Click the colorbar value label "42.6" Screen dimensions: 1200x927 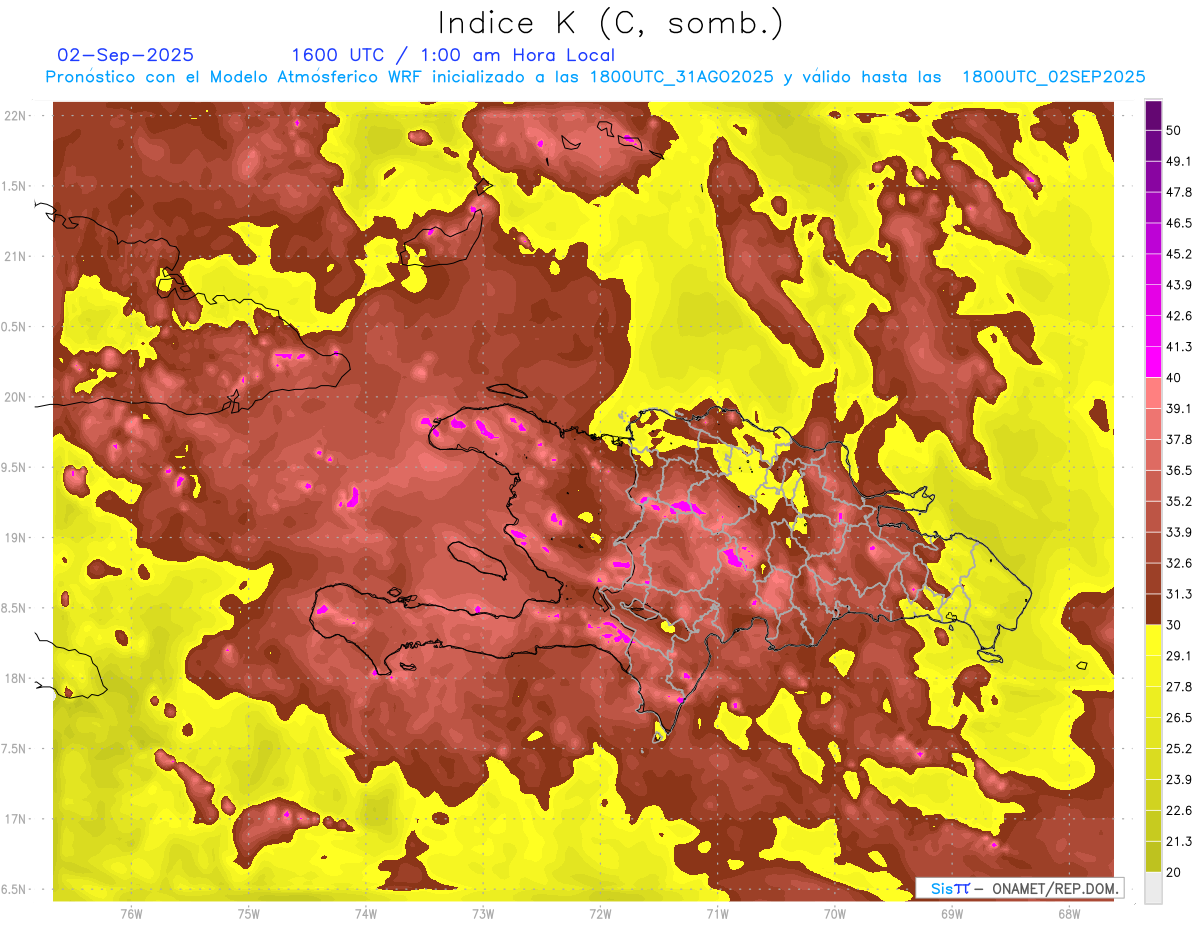[1179, 316]
